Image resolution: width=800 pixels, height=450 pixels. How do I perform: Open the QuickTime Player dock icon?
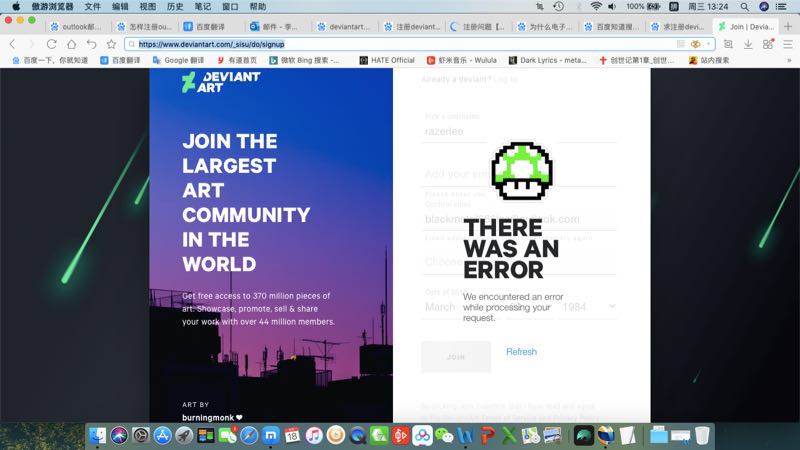click(357, 436)
